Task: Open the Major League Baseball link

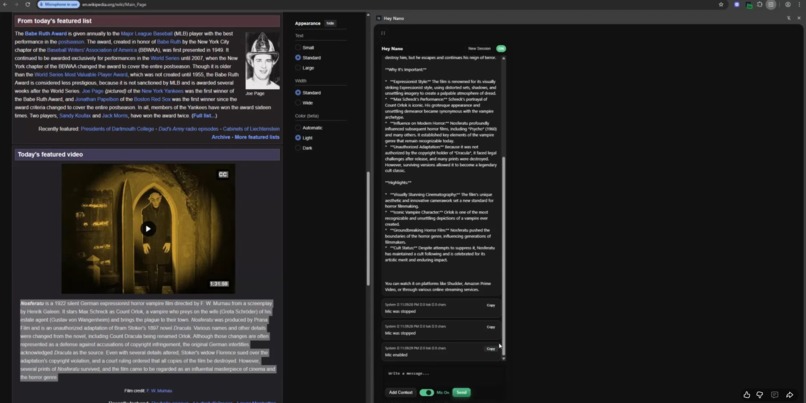Action: click(146, 33)
